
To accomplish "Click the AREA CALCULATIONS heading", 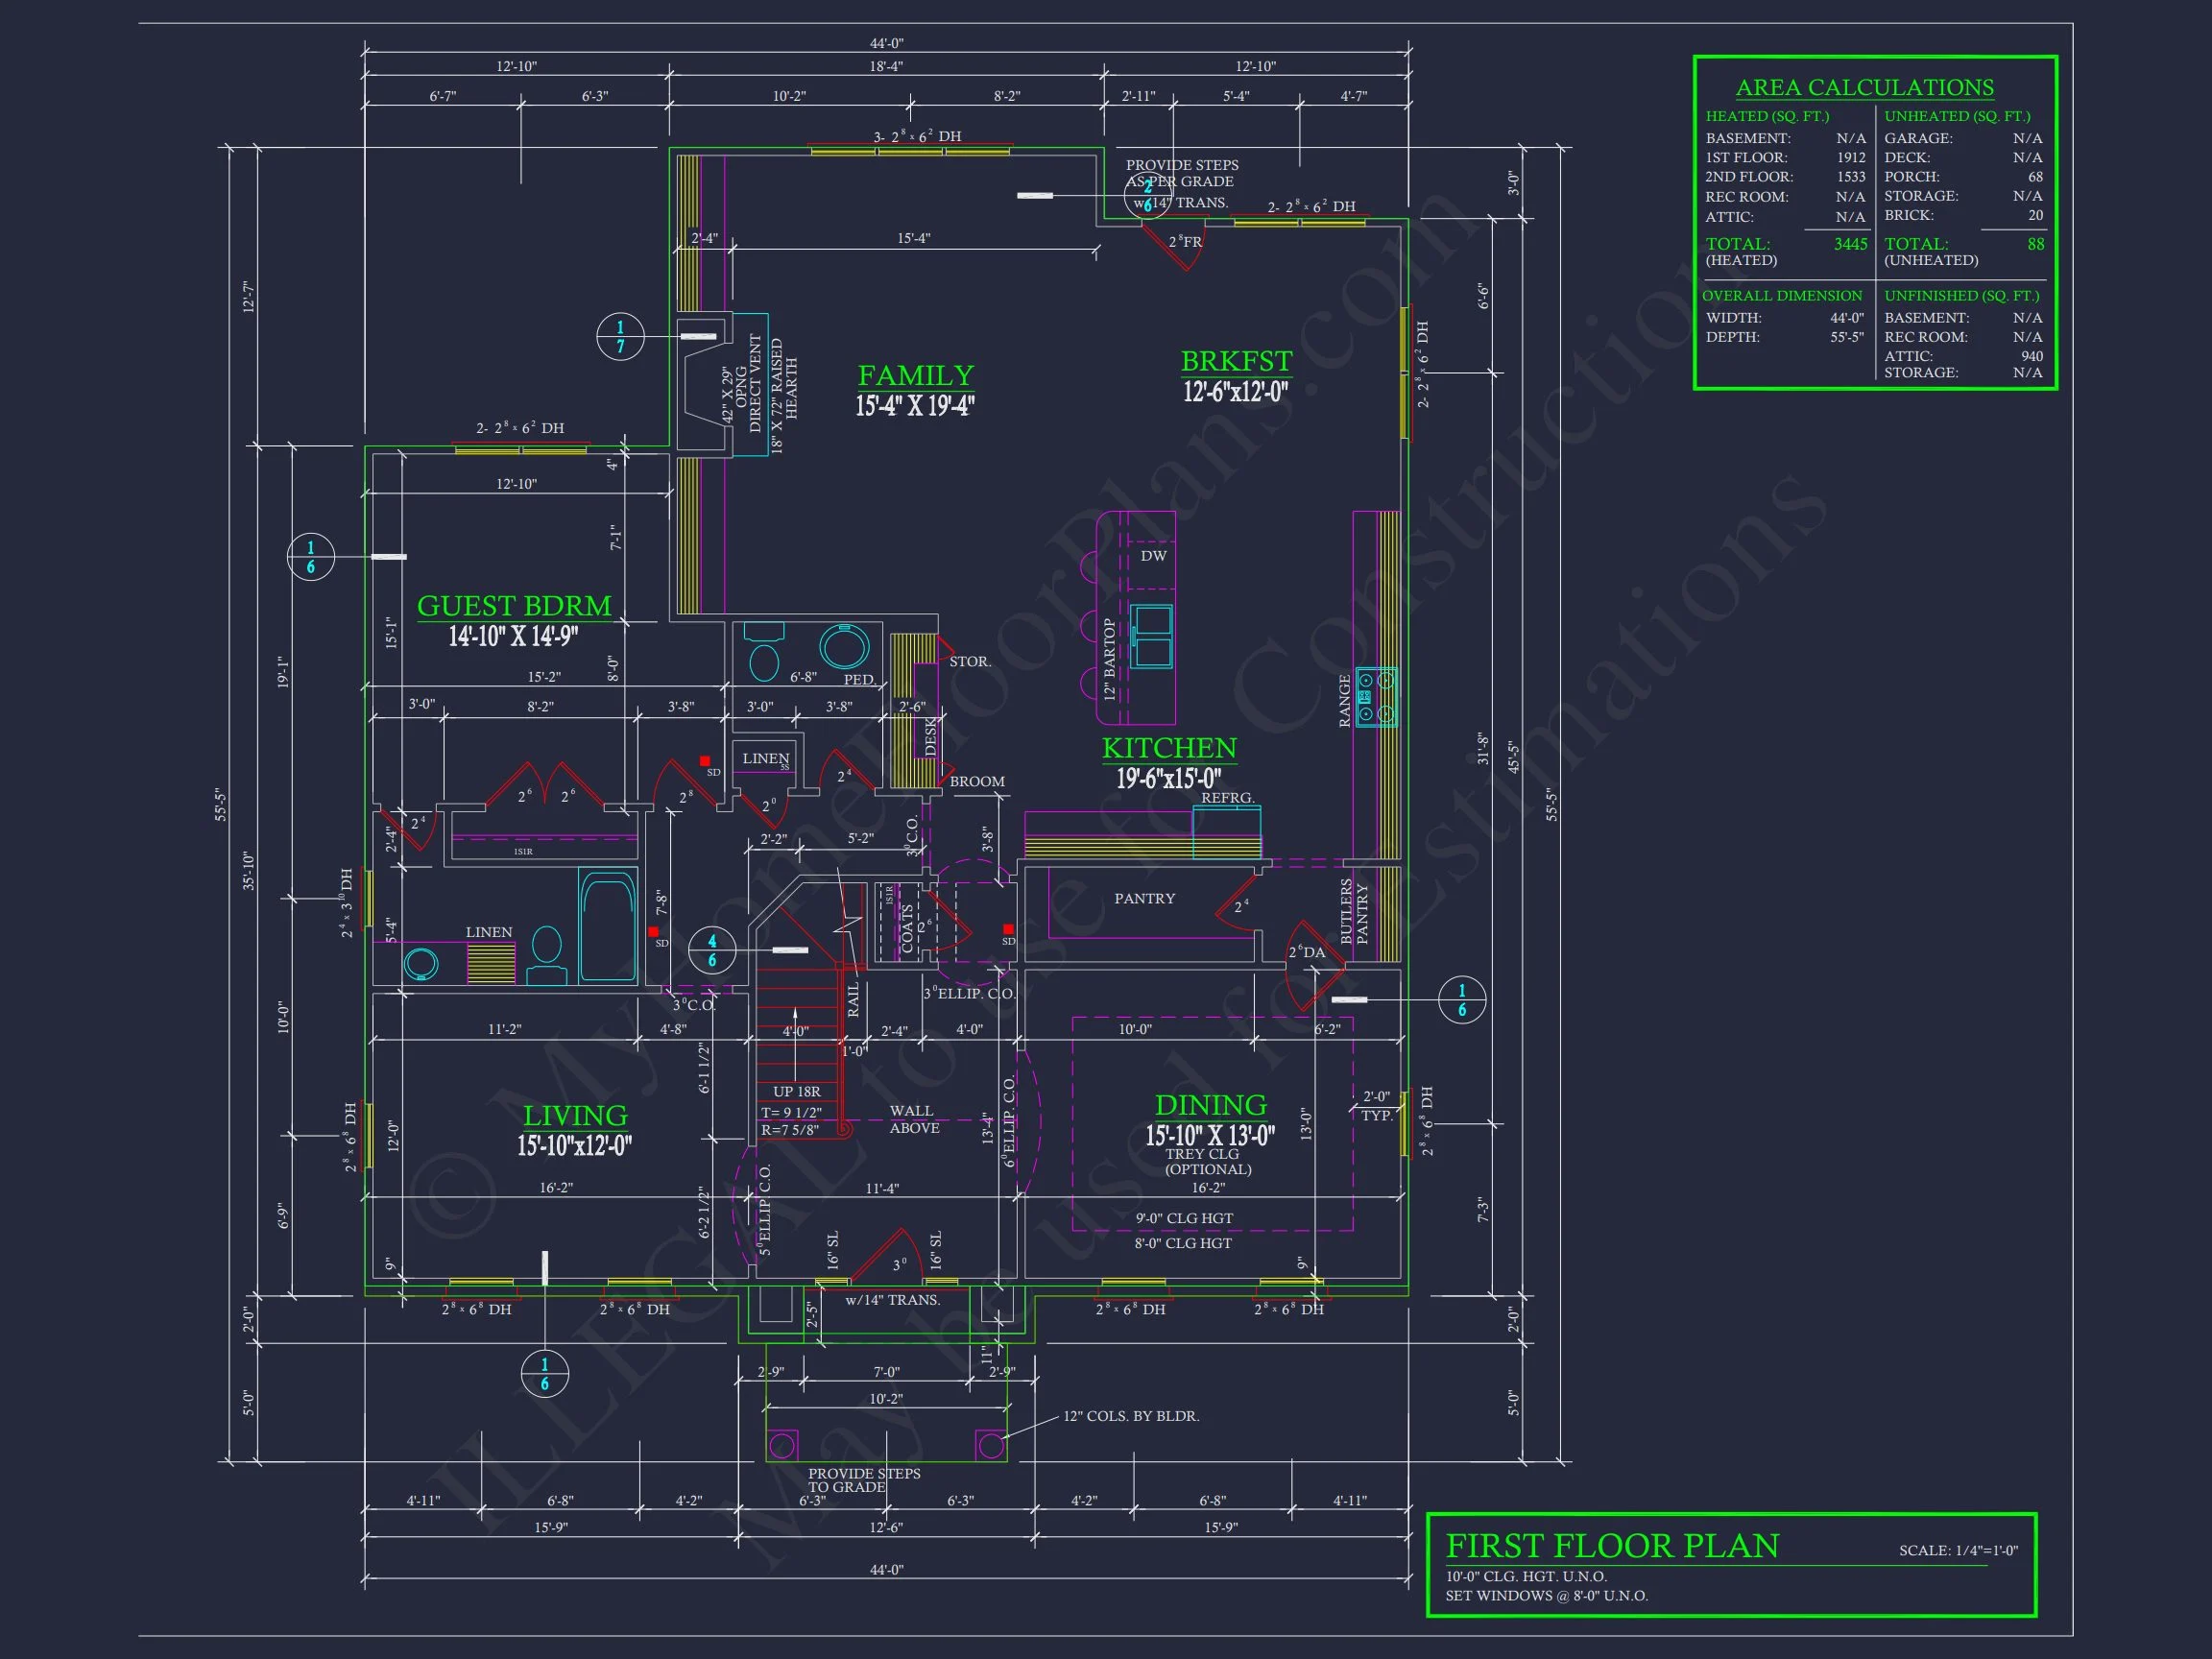I will [1864, 88].
